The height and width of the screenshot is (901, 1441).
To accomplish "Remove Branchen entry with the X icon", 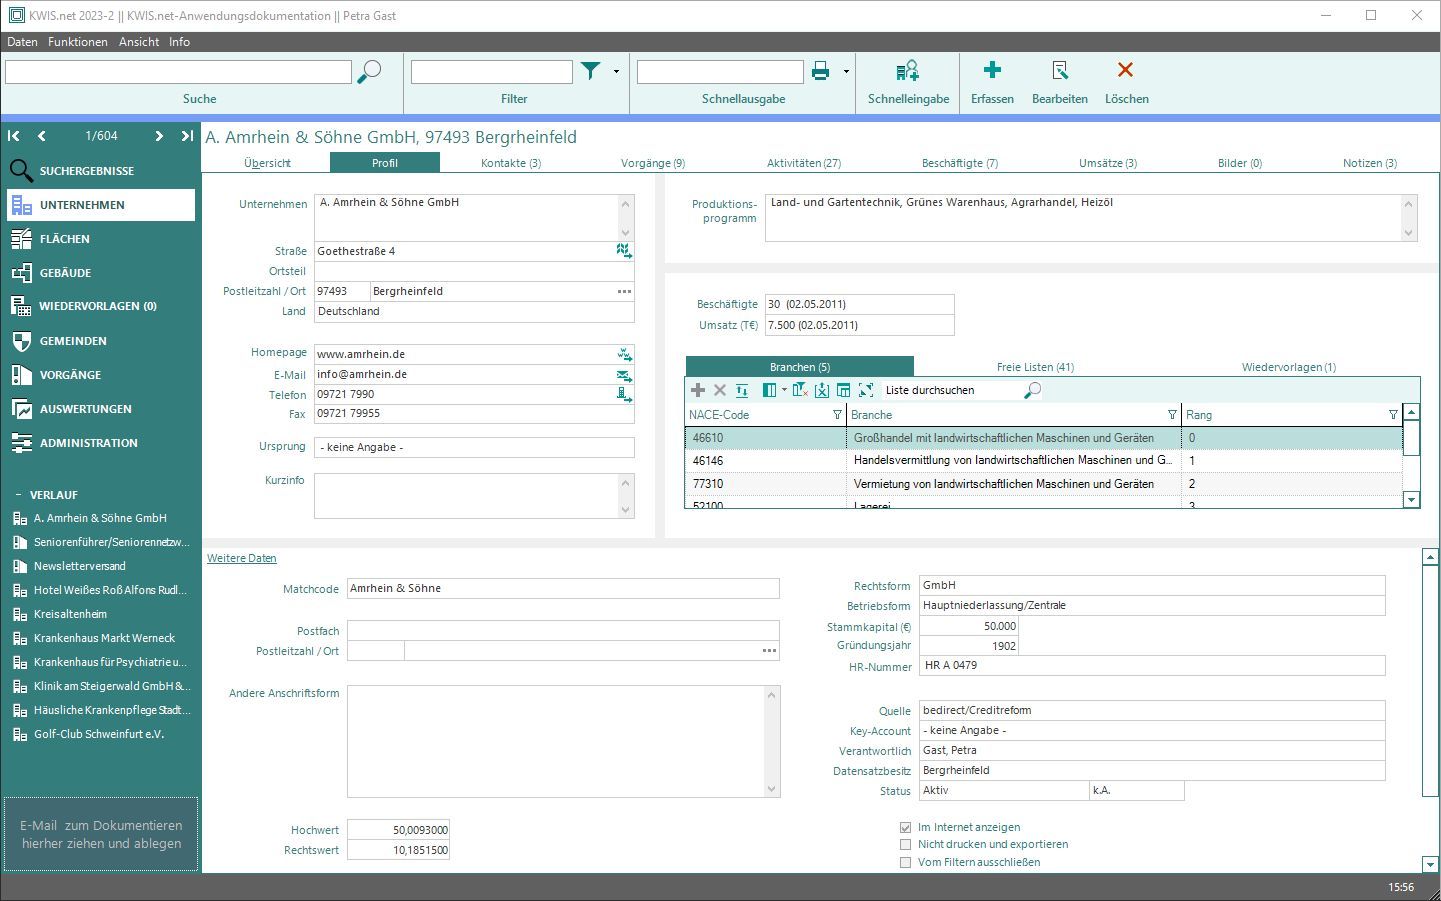I will click(x=719, y=390).
